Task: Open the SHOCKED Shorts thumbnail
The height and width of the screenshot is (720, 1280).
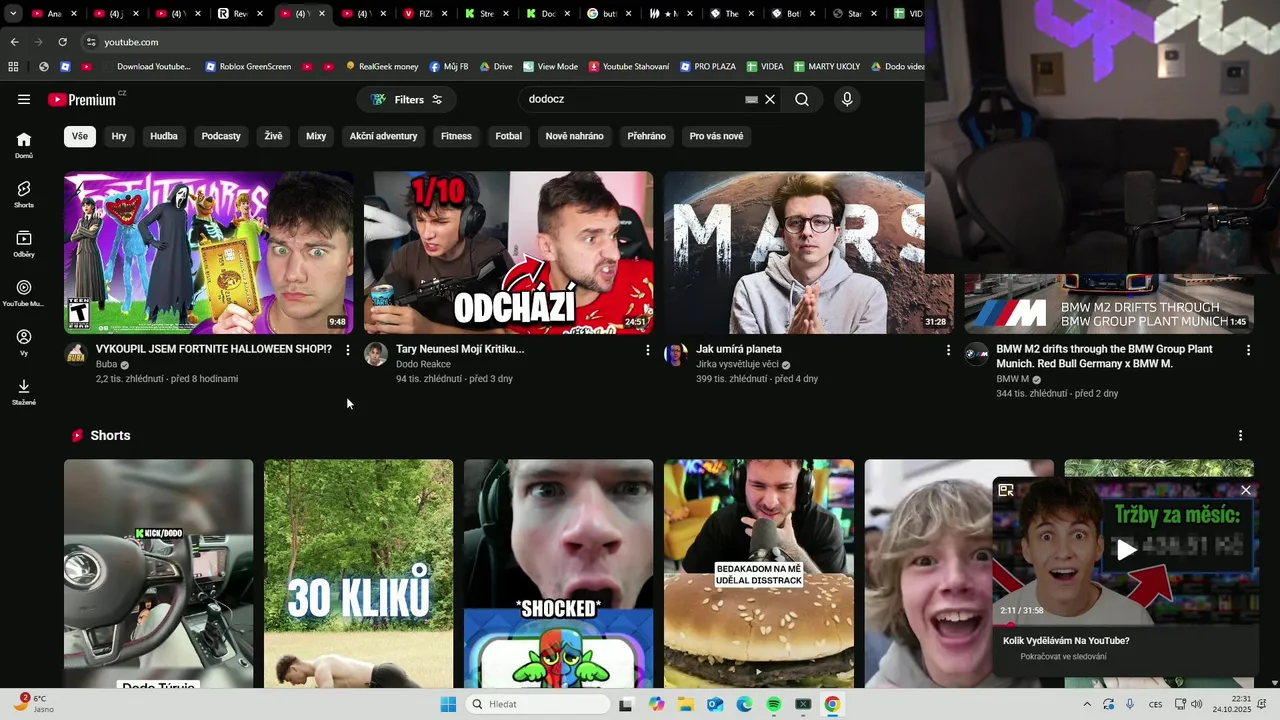Action: pyautogui.click(x=558, y=573)
